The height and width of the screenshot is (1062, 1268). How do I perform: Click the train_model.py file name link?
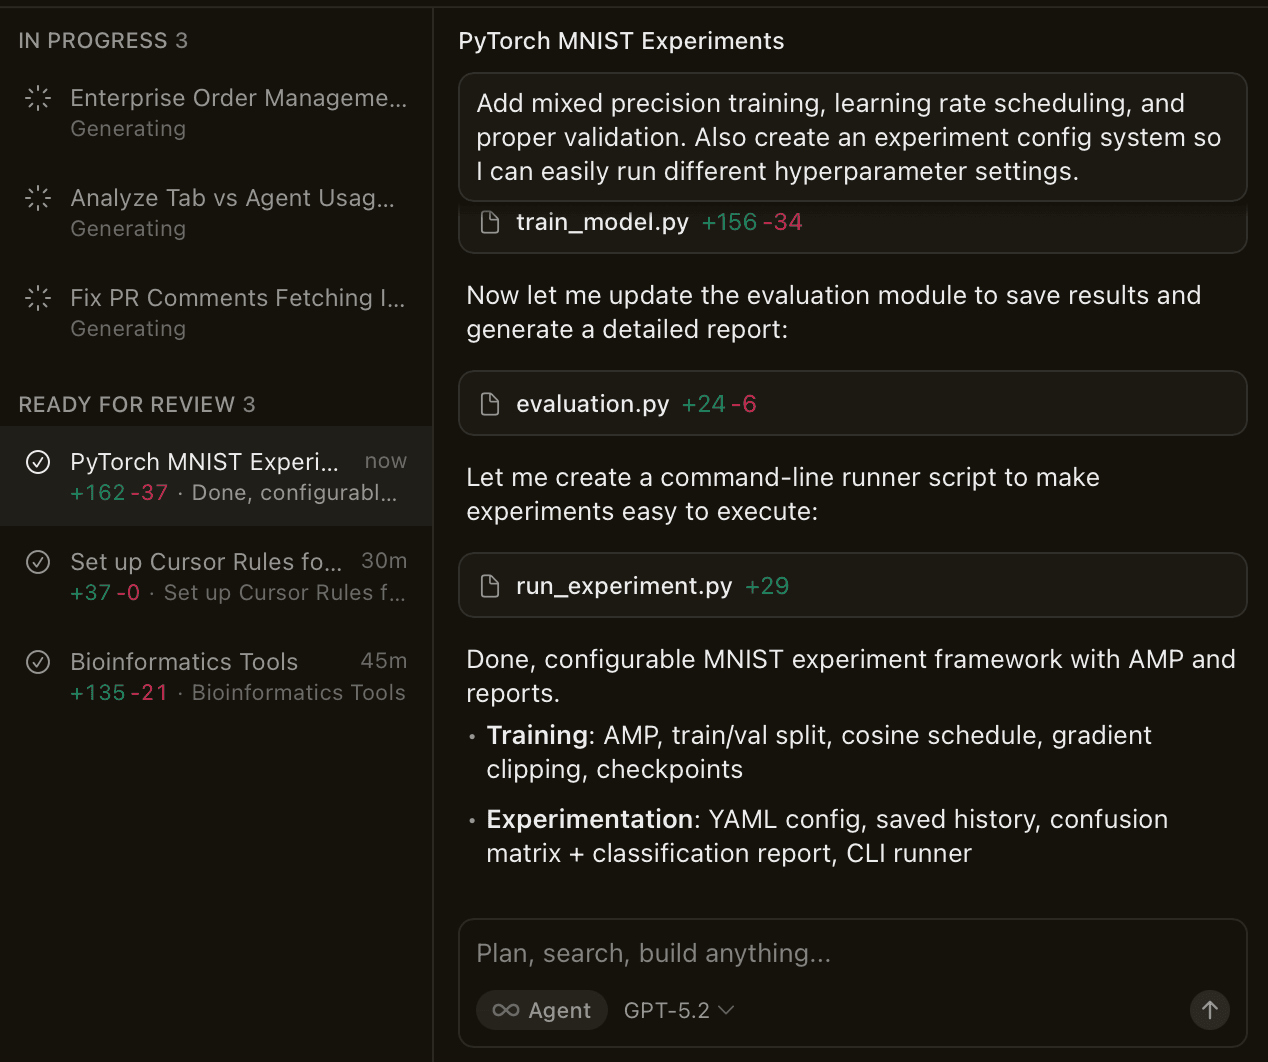[602, 222]
